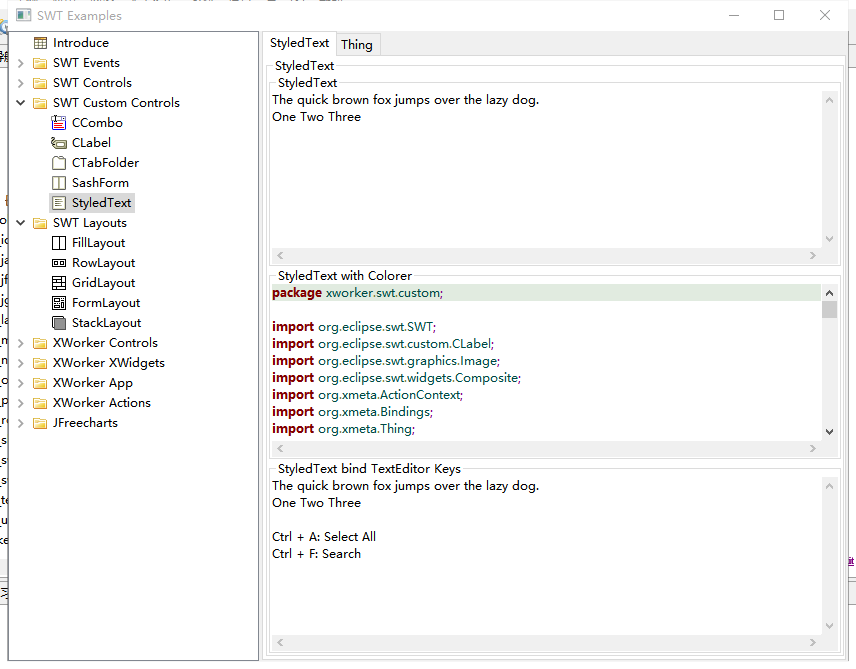Click right arrow of TextEditor Keys horizontal scrollbar
The image size is (856, 669).
813,643
